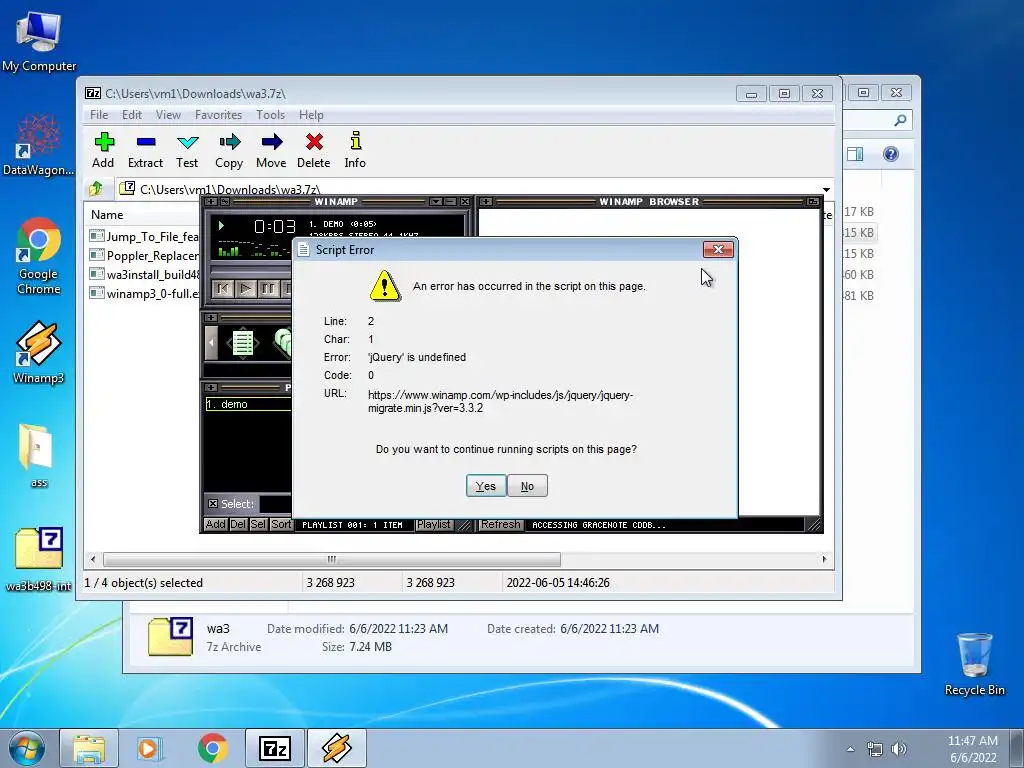Select winamp3_0-full.exe file in 7-Zip list
This screenshot has width=1024, height=768.
[144, 293]
